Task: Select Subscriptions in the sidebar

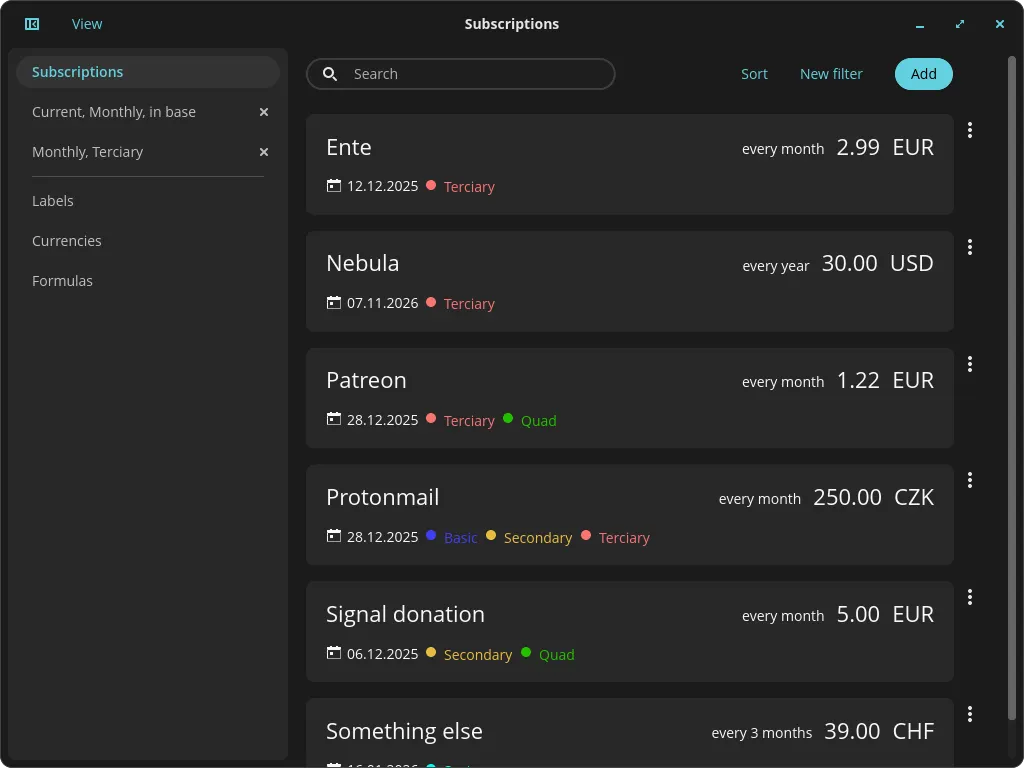Action: click(148, 72)
